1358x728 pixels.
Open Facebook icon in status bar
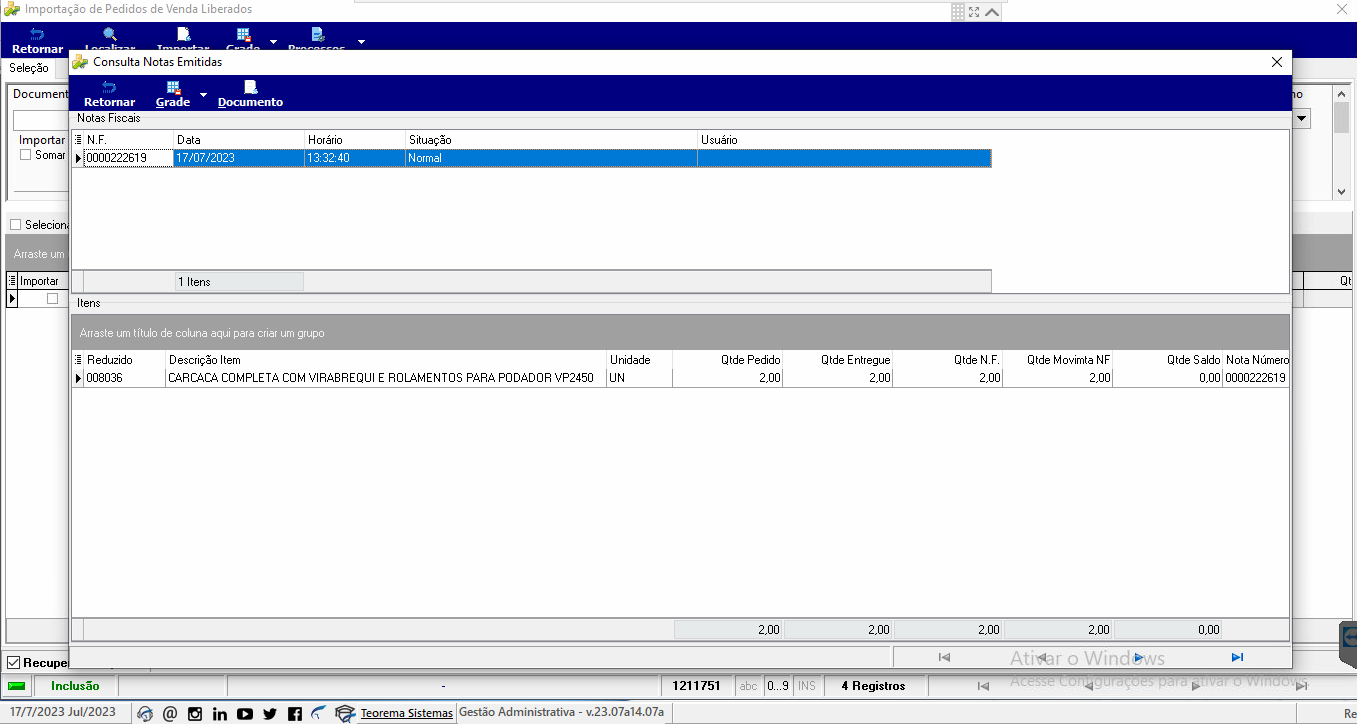(x=295, y=714)
